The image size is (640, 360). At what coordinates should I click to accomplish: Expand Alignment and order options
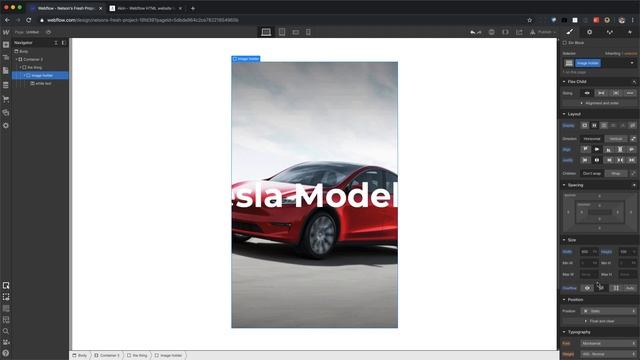coord(600,103)
